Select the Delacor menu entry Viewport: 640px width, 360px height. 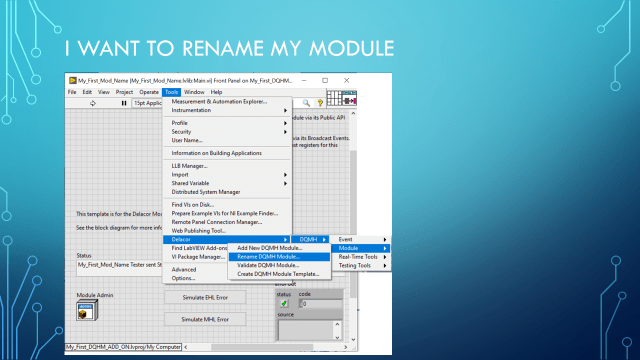pos(227,240)
